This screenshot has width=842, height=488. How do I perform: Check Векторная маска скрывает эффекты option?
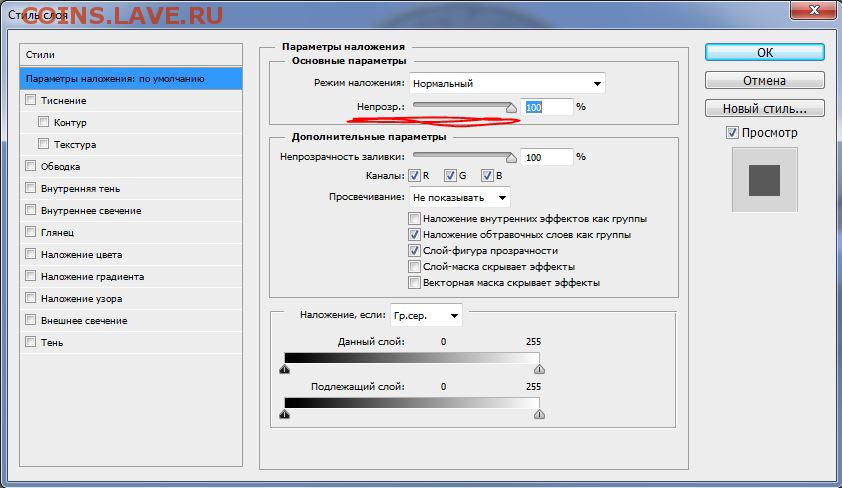[414, 283]
